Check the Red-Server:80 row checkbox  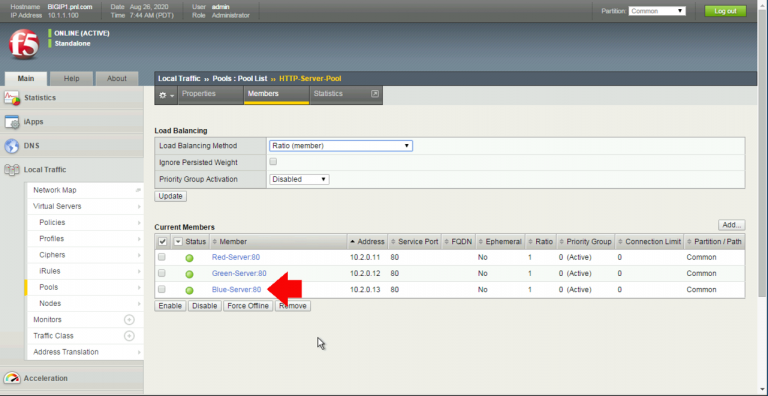click(162, 257)
